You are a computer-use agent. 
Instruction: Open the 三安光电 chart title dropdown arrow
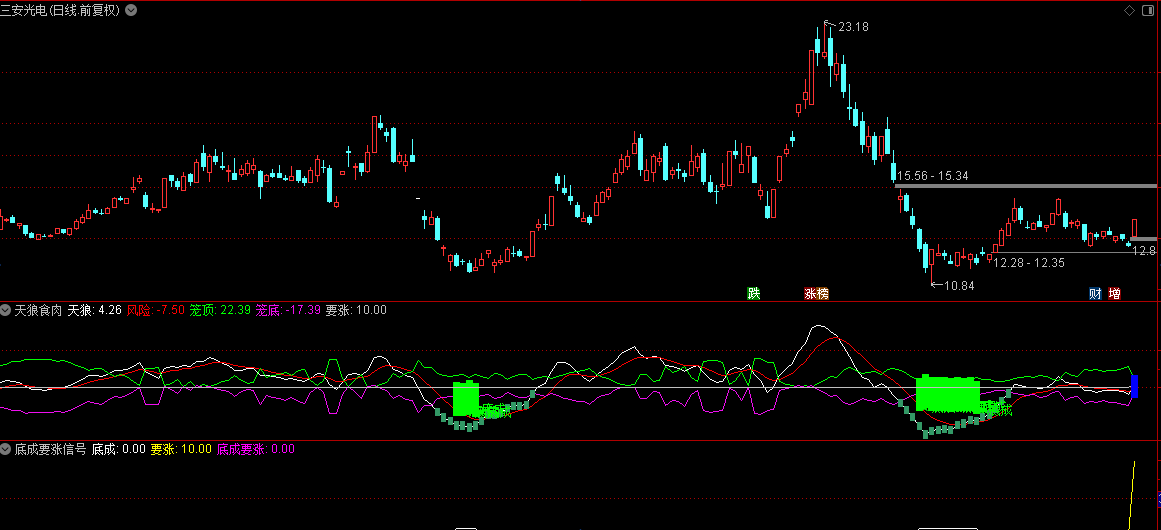tap(130, 11)
